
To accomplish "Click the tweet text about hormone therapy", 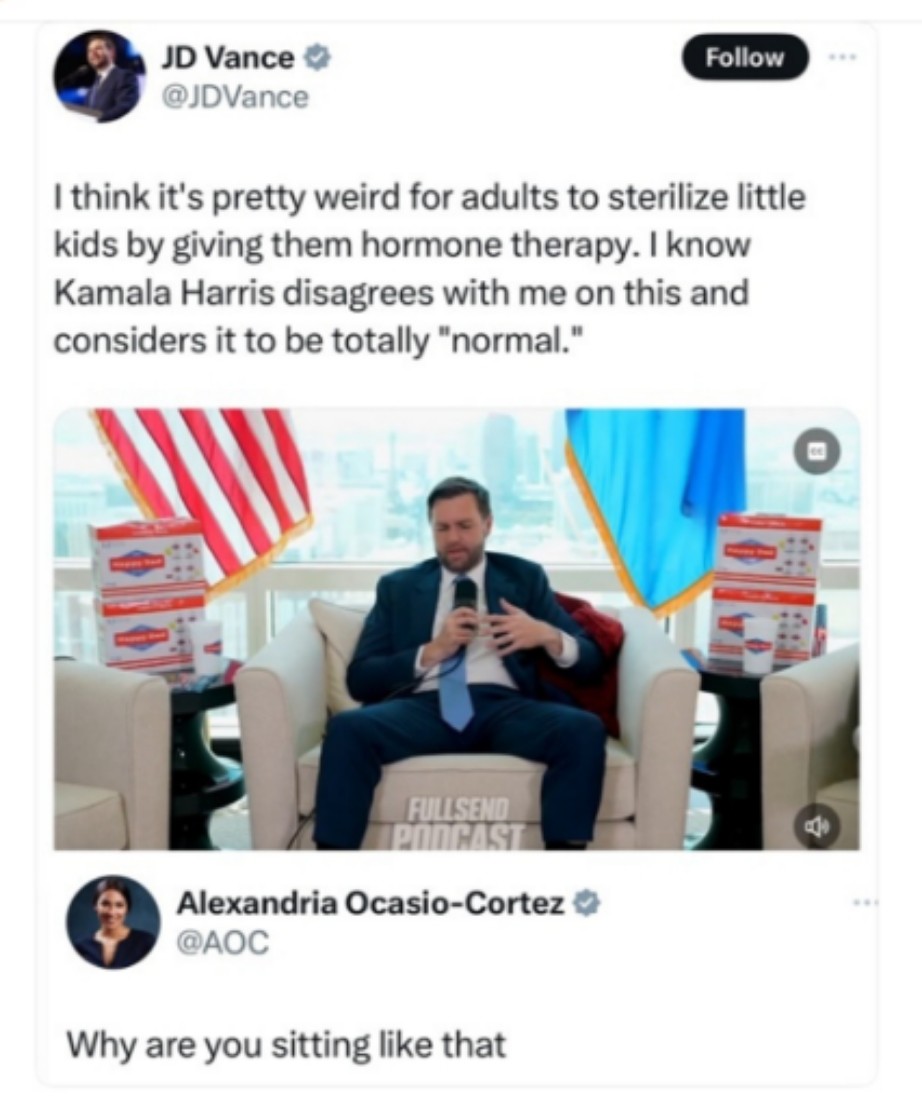I will tap(430, 268).
